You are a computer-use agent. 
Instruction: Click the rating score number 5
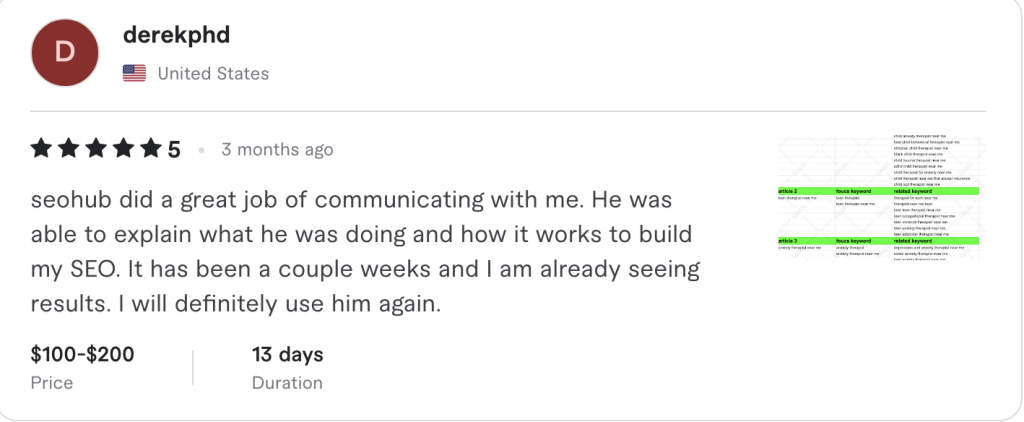tap(174, 150)
